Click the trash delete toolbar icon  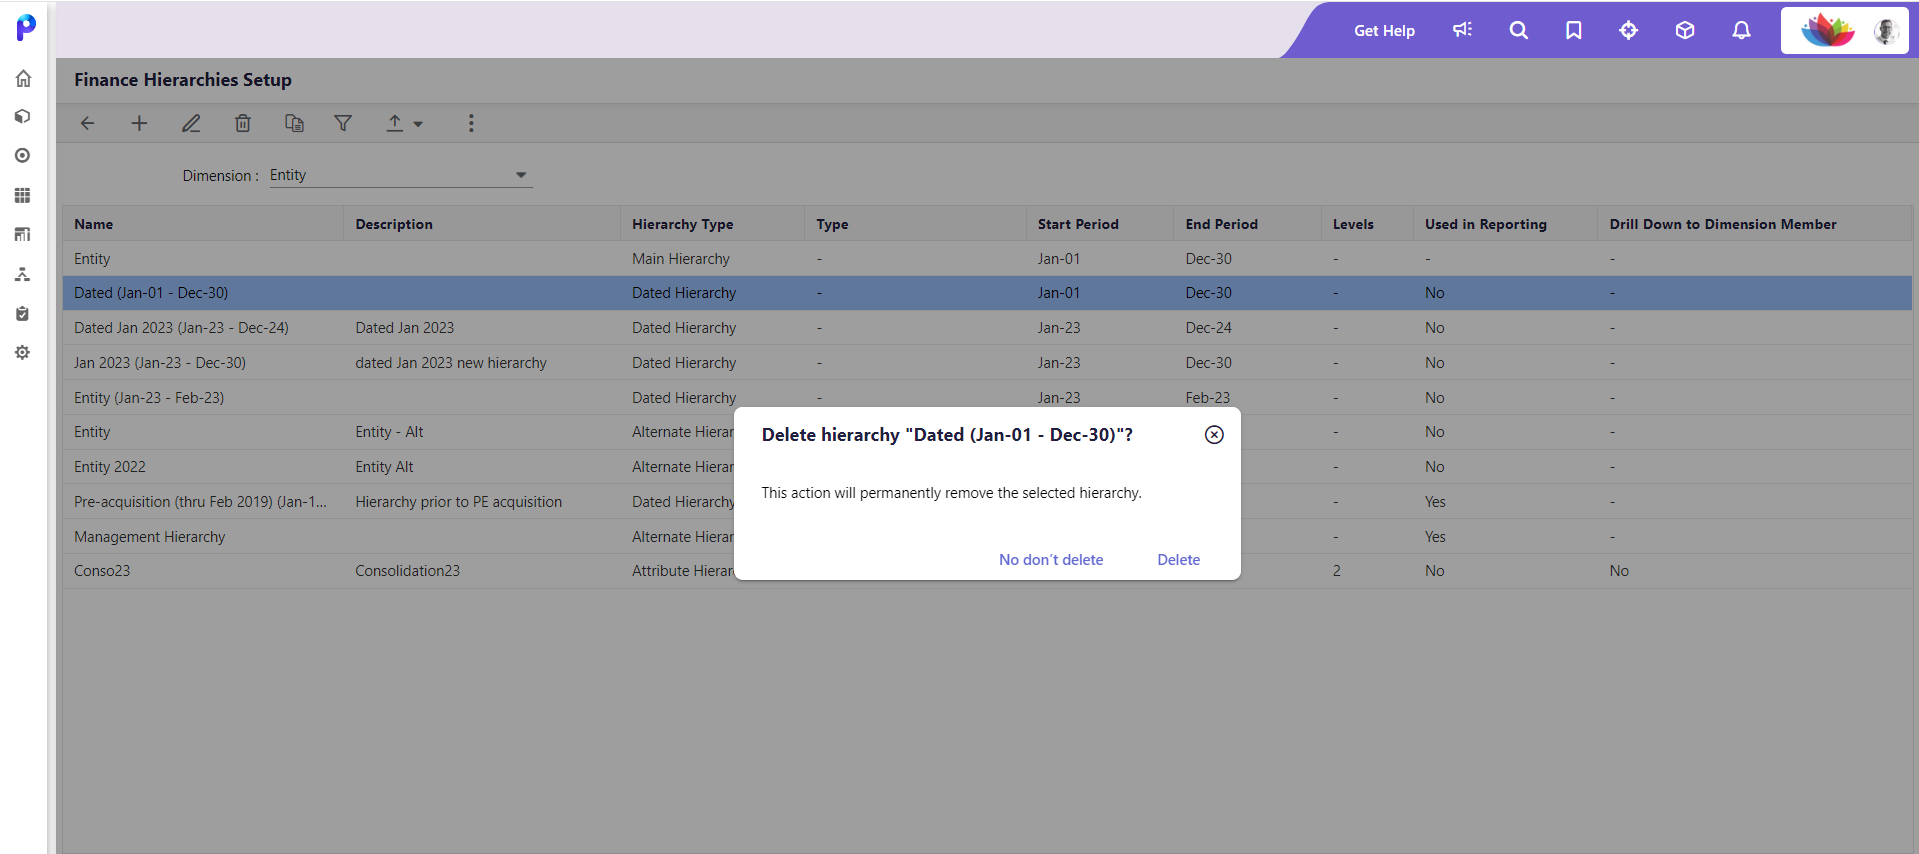pos(243,123)
